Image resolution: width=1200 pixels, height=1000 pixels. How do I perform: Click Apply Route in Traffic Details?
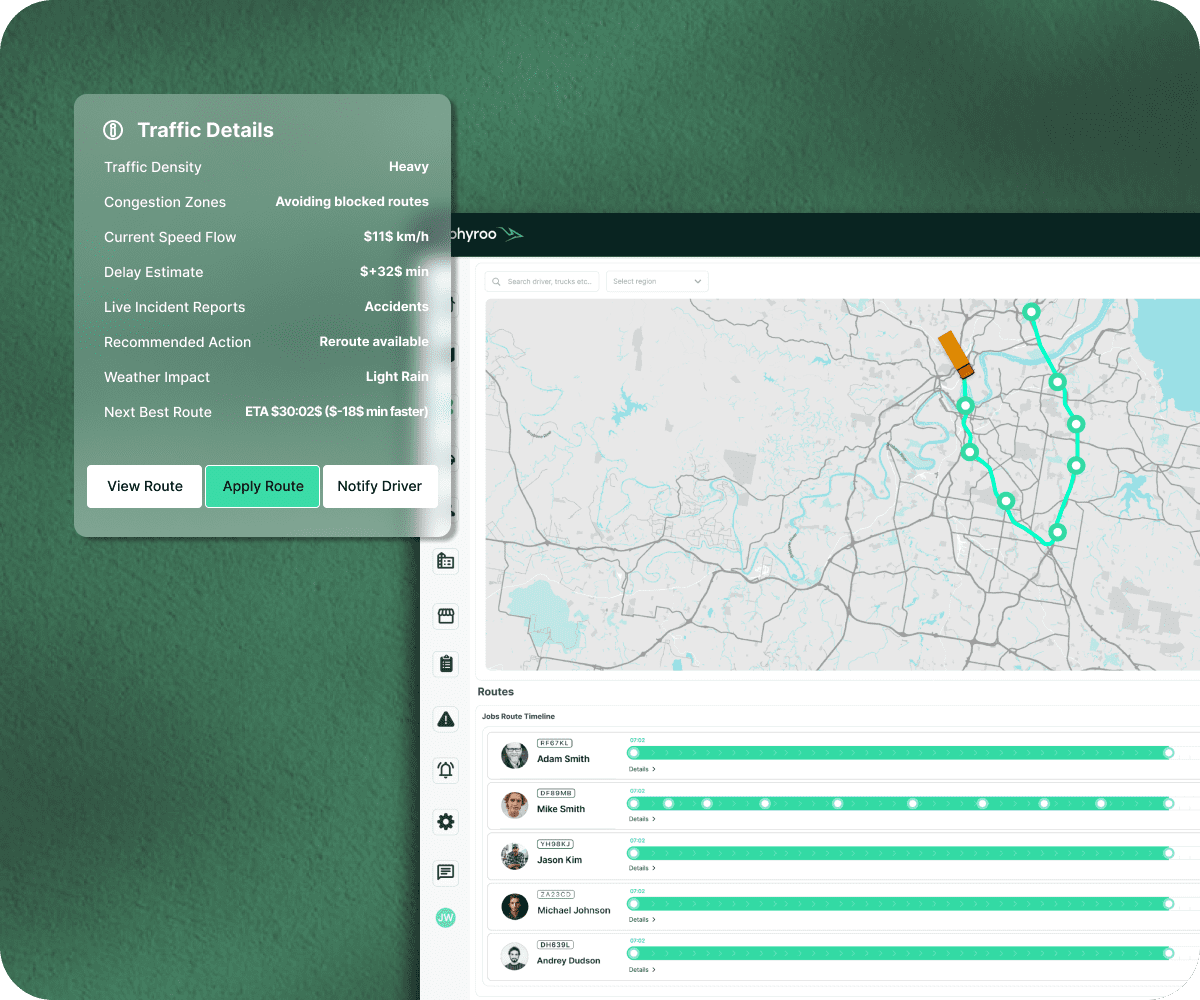(262, 486)
